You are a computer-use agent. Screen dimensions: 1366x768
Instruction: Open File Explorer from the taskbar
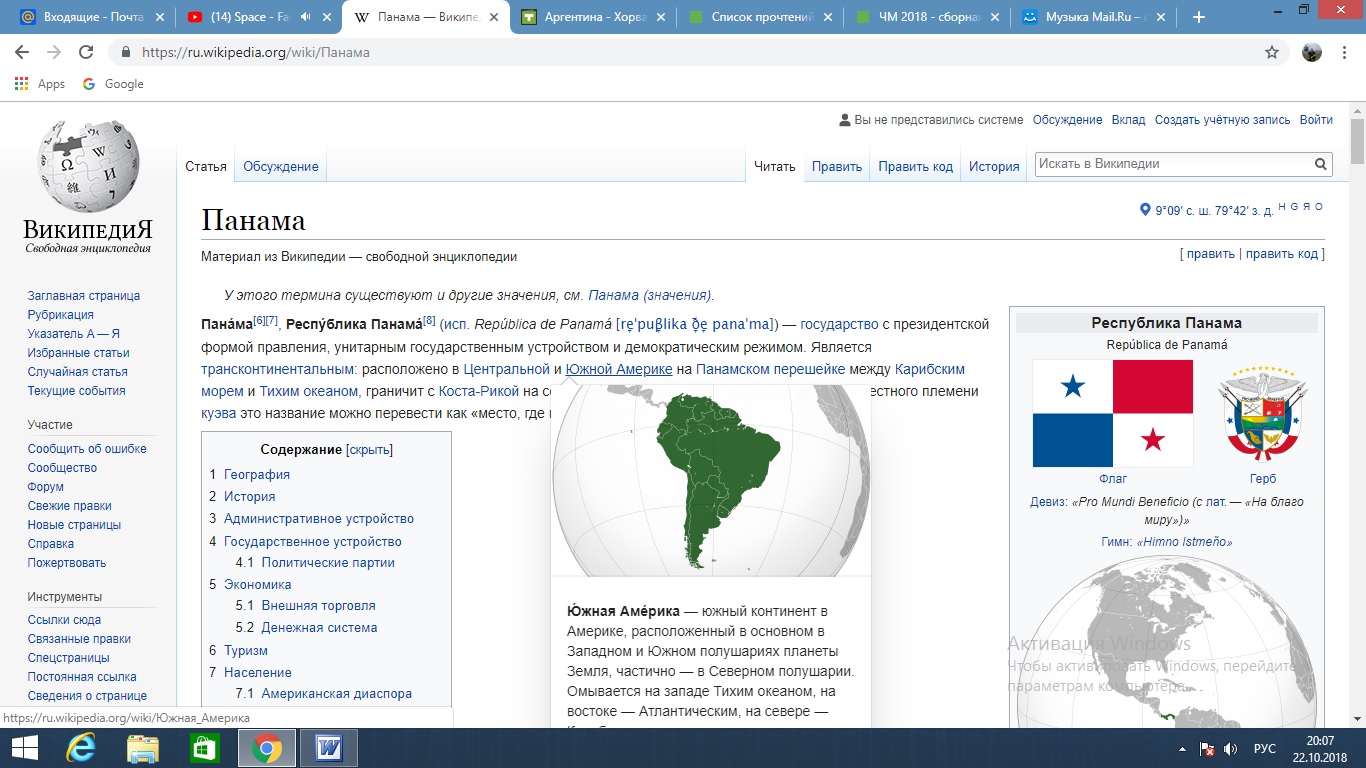point(143,748)
